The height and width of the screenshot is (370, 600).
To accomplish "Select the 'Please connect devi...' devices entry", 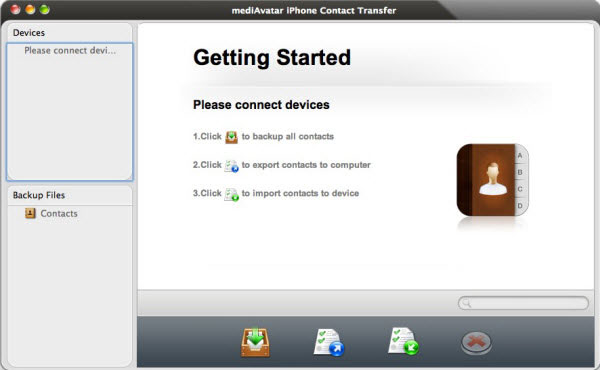I will point(70,51).
